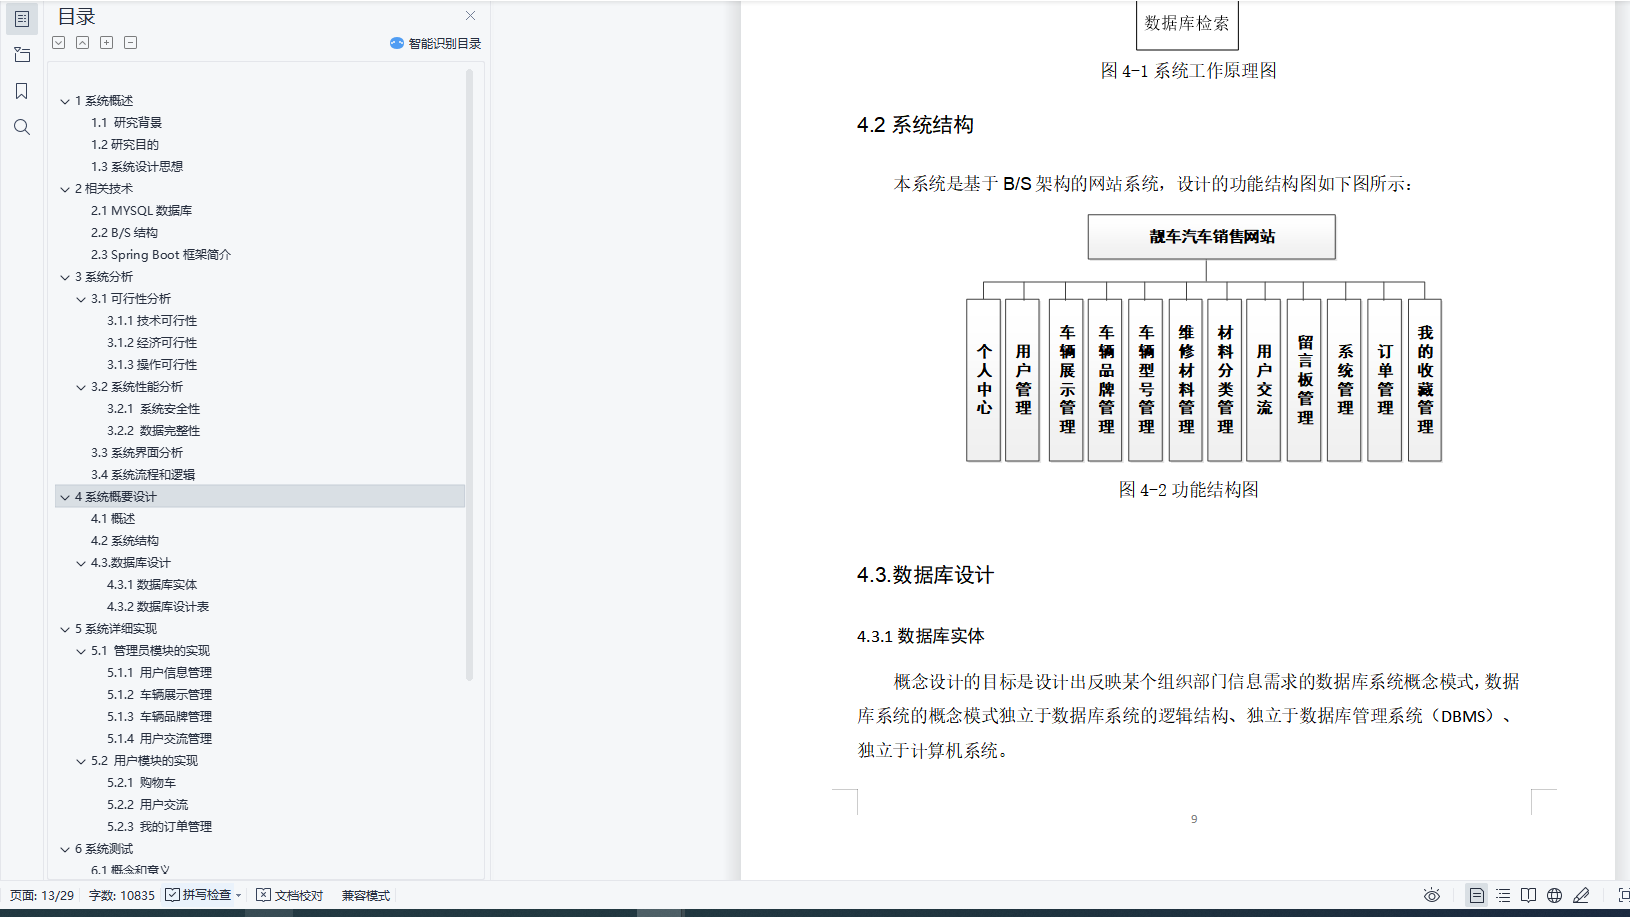
Task: Click the 靓车汽车销售网站 diagram box
Action: [1212, 237]
